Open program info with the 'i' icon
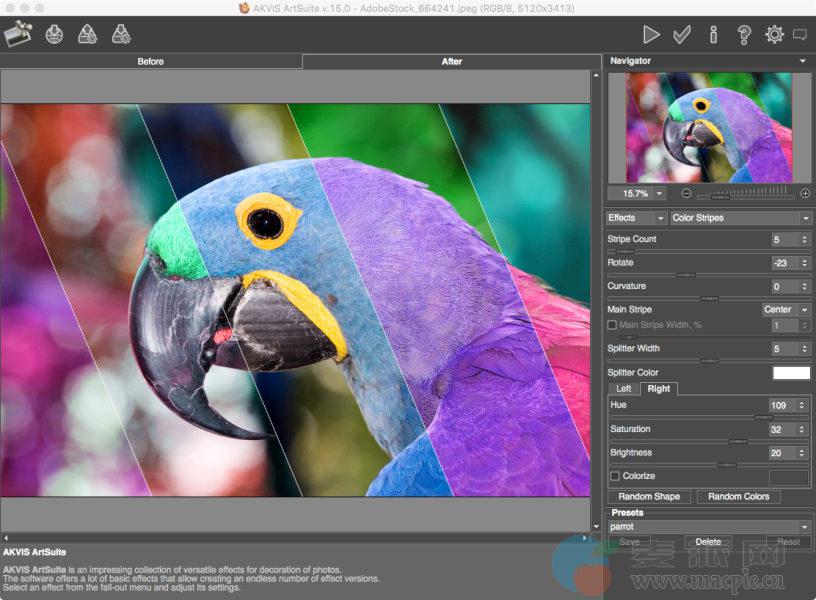 coord(713,35)
